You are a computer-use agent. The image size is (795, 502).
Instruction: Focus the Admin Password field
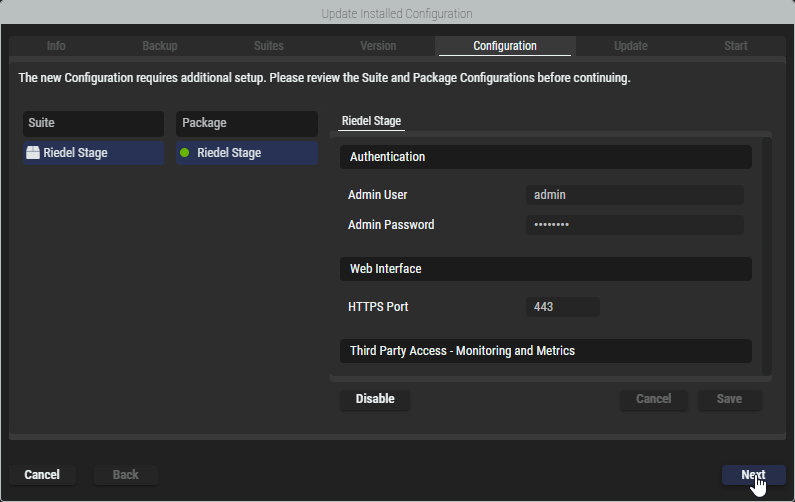[634, 225]
